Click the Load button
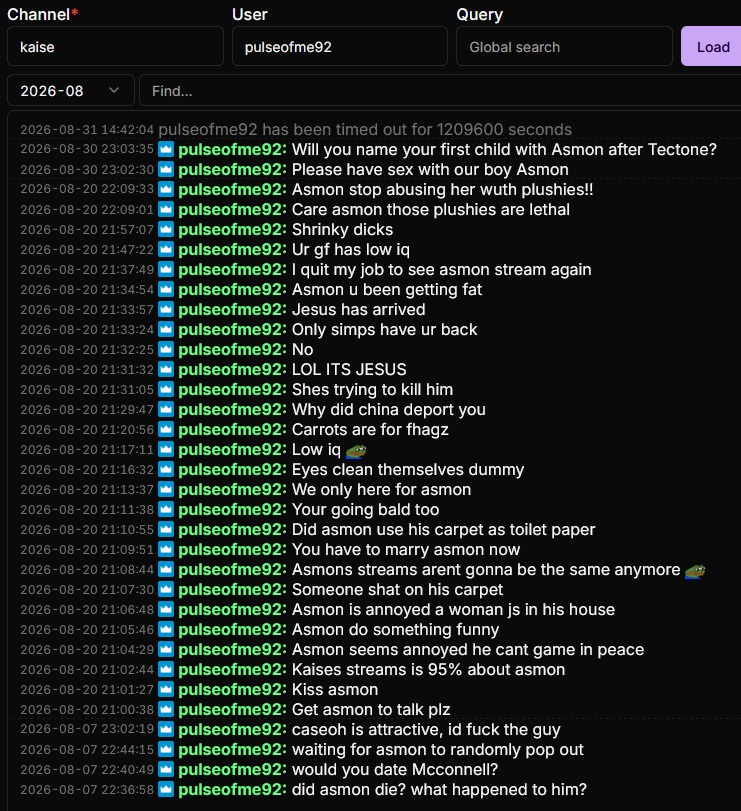 click(713, 47)
